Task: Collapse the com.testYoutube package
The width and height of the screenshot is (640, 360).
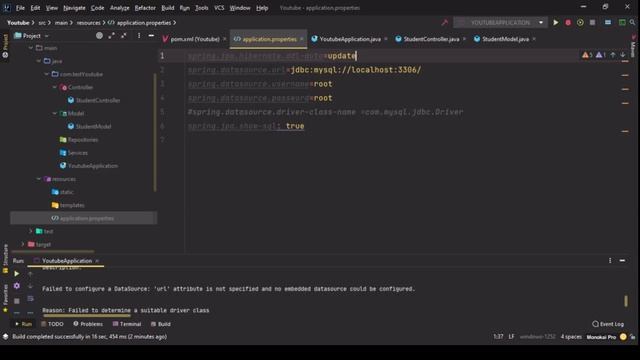Action: [47, 74]
